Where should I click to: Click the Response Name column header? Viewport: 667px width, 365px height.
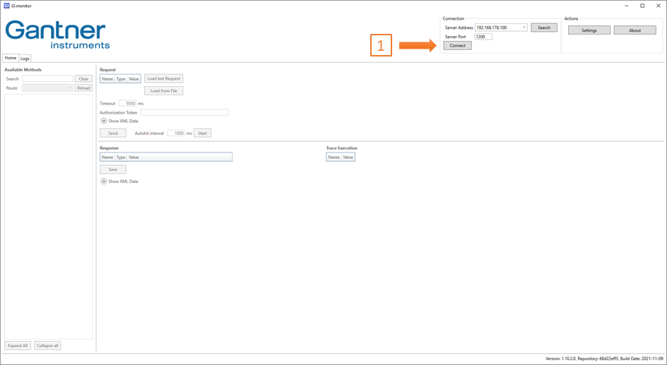pyautogui.click(x=108, y=157)
